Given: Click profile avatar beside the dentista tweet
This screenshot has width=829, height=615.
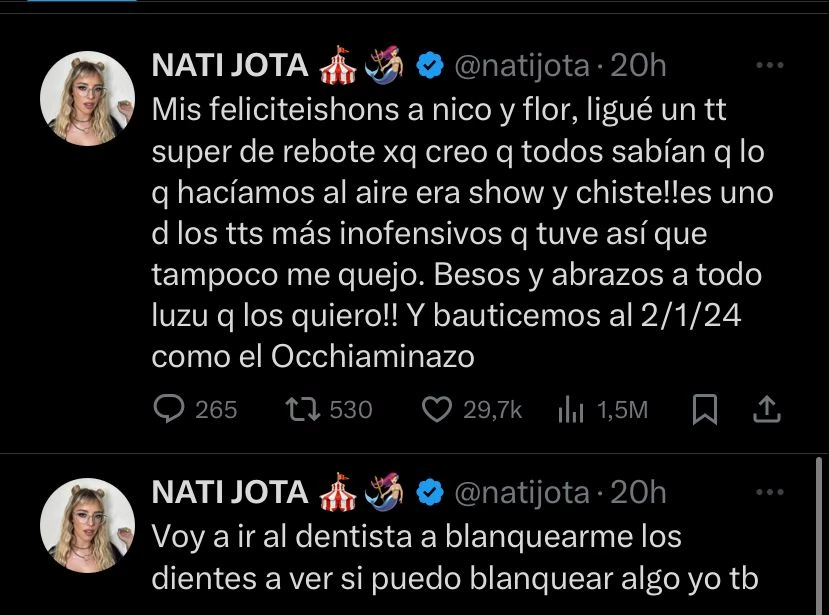Looking at the screenshot, I should coord(87,524).
